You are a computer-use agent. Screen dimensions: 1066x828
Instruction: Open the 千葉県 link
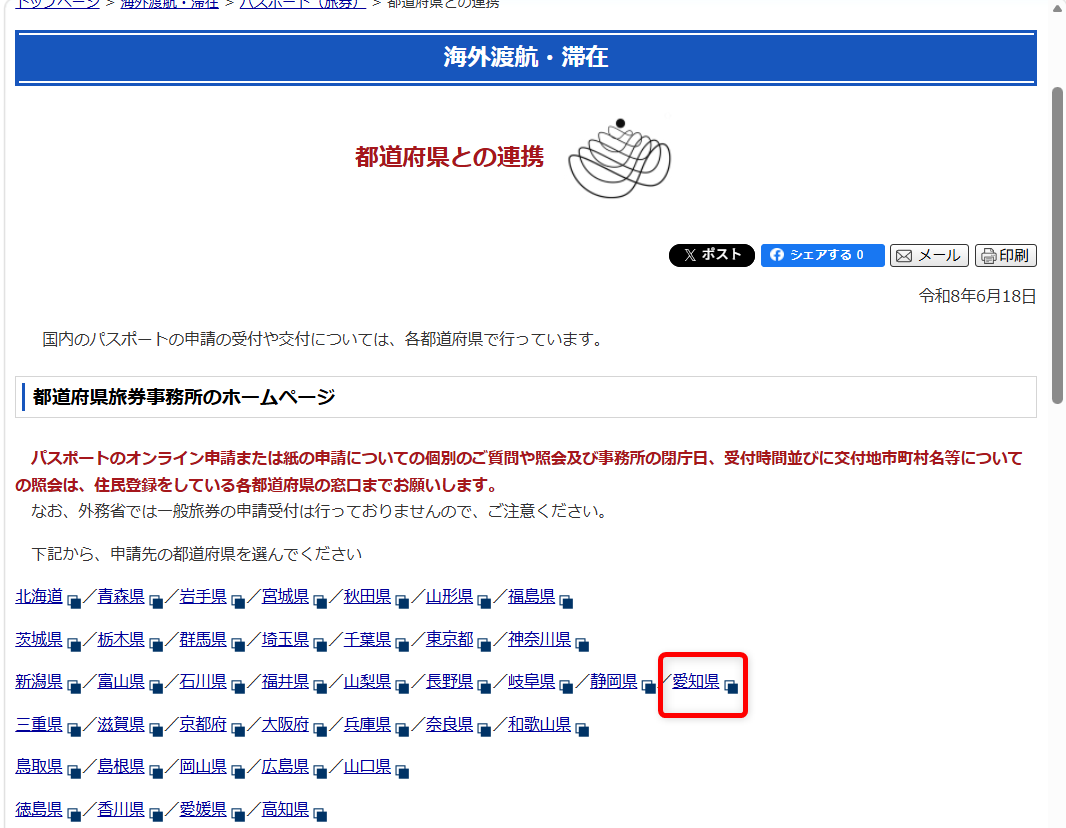[368, 639]
